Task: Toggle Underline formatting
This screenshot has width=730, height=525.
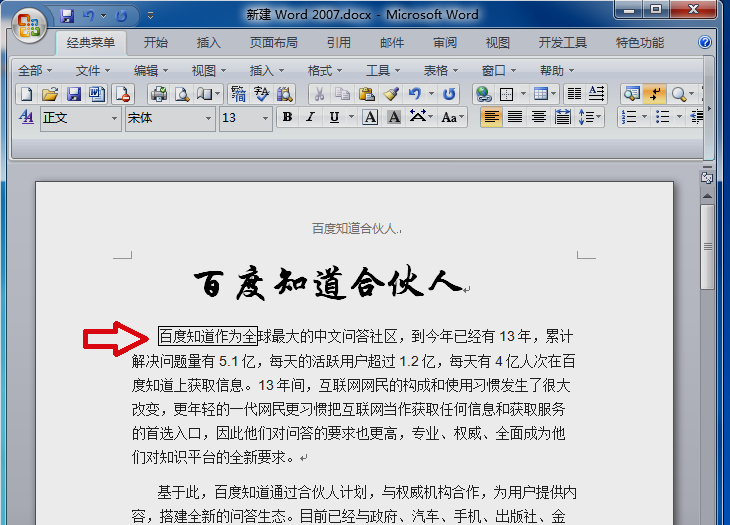Action: [334, 117]
